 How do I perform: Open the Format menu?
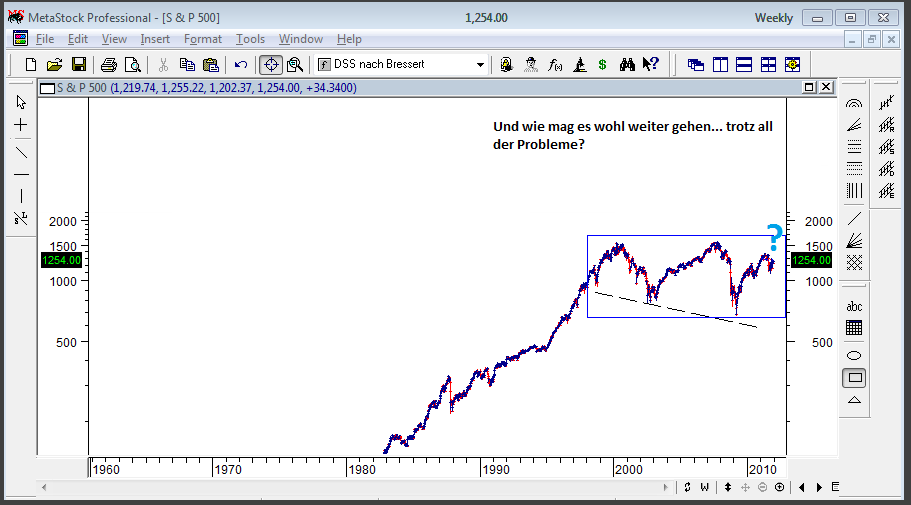(x=203, y=39)
